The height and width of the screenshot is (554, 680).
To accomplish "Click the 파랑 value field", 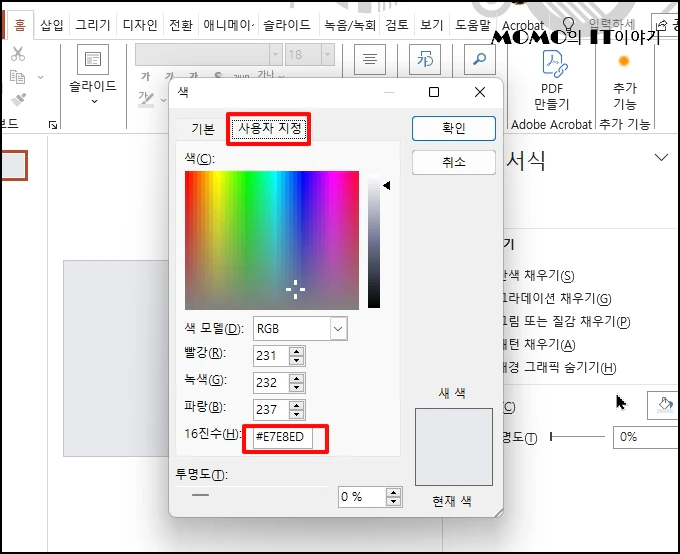I will tap(271, 410).
